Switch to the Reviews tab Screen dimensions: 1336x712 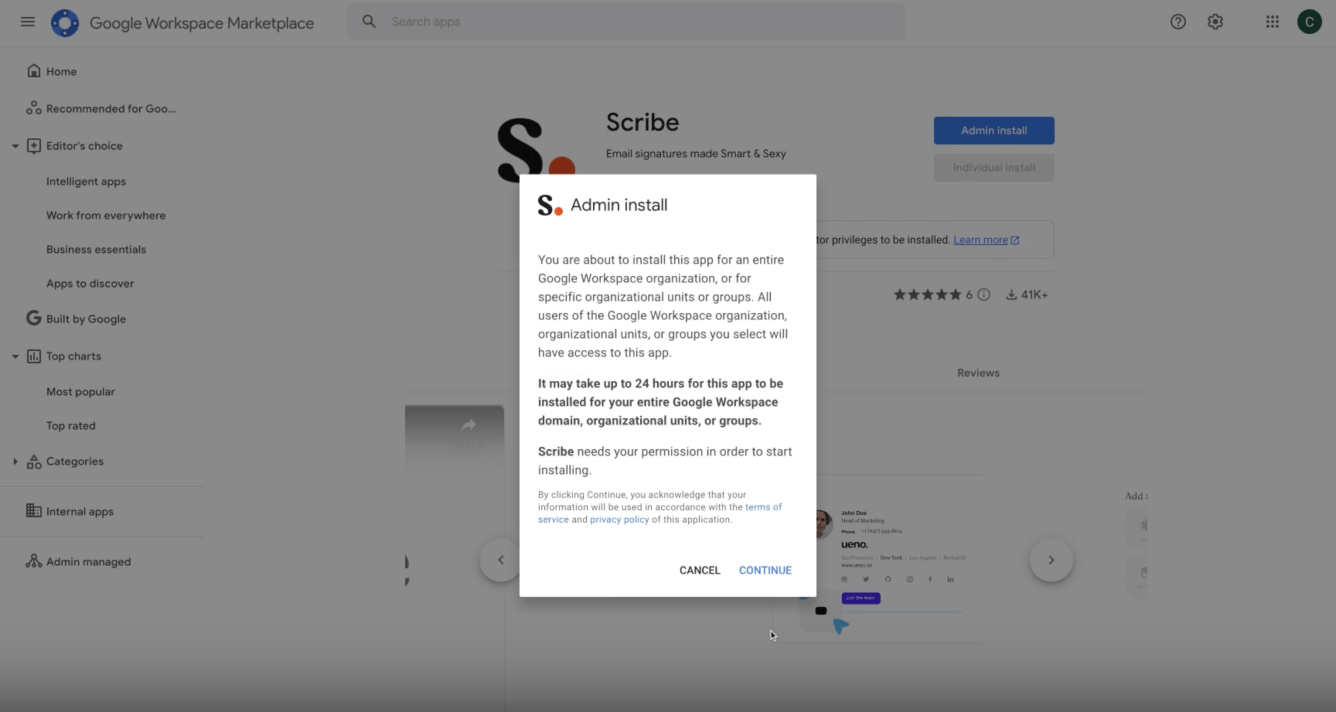(x=978, y=373)
